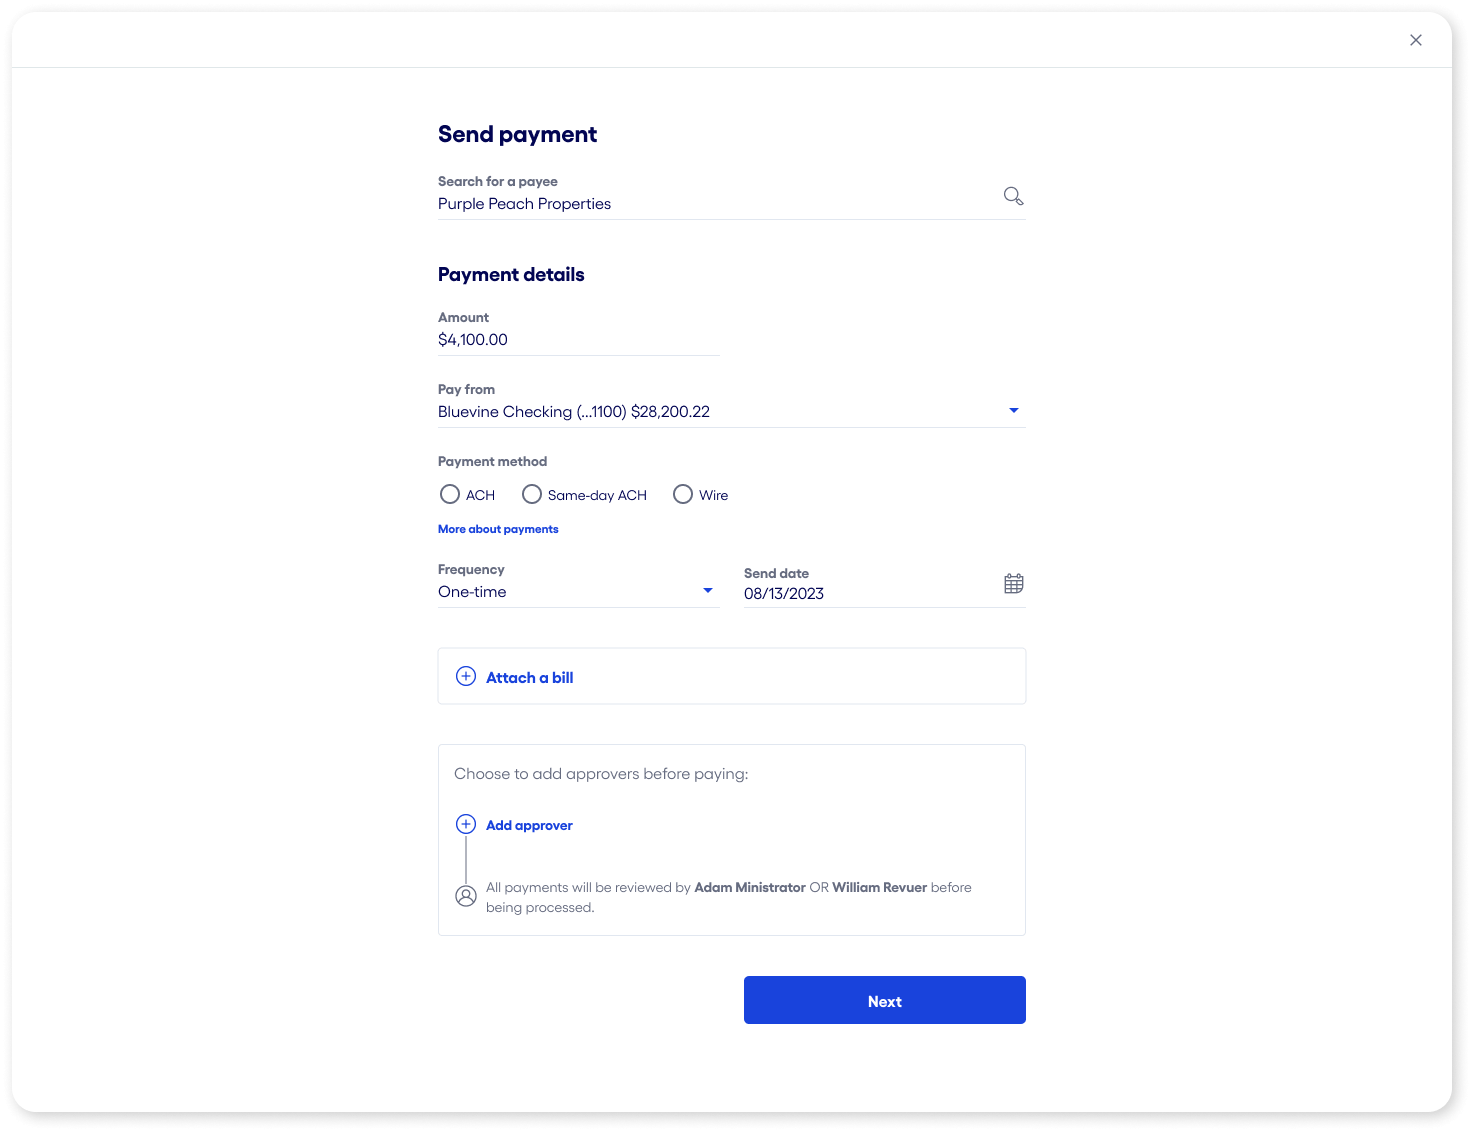The height and width of the screenshot is (1132, 1472).
Task: Click the search magnifier icon for payee lookup
Action: pyautogui.click(x=1013, y=196)
